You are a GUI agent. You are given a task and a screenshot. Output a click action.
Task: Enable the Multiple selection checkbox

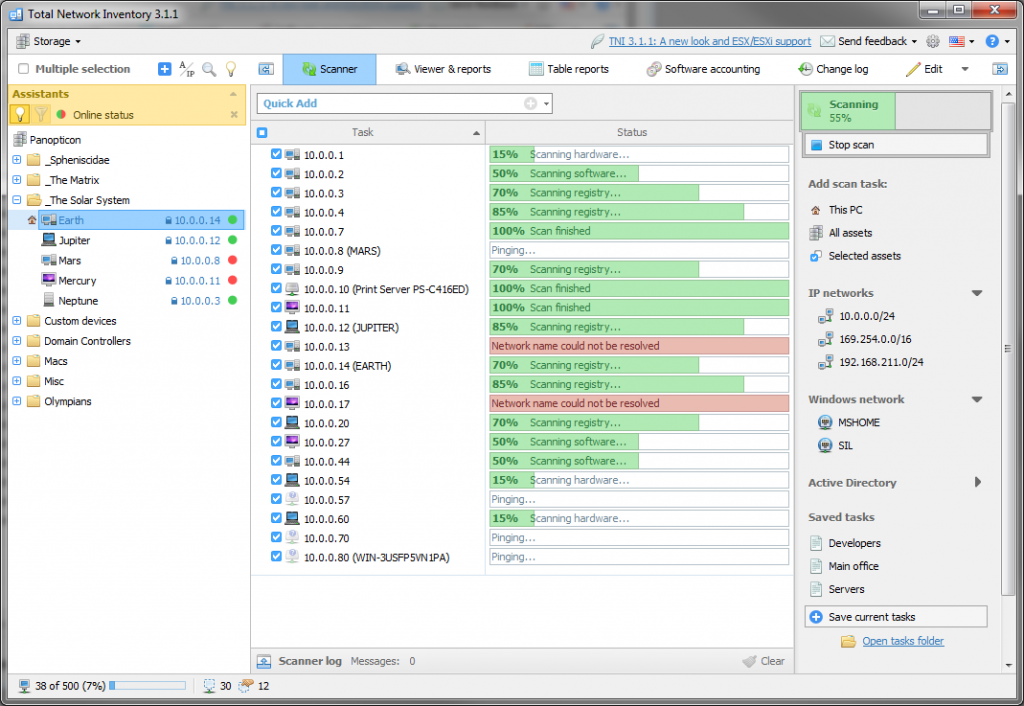click(24, 69)
